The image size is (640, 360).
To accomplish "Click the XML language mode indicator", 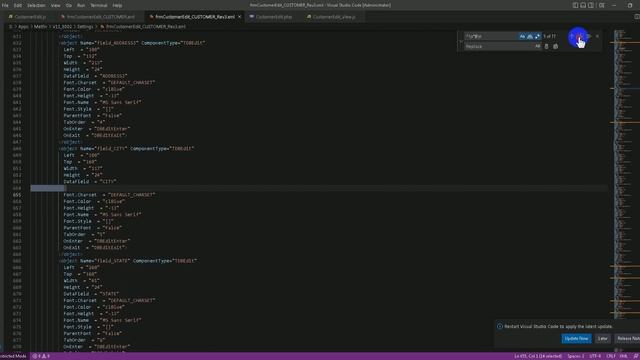I will point(624,356).
